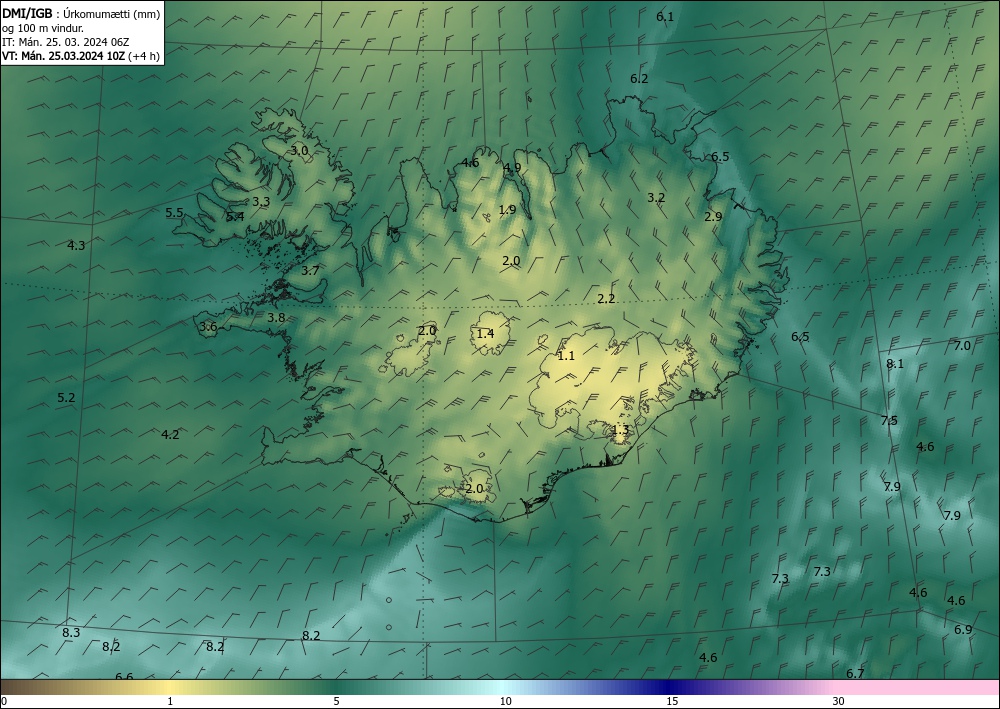The height and width of the screenshot is (709, 1000).
Task: Click the 3.0 value in the Westfjords
Action: pyautogui.click(x=299, y=151)
